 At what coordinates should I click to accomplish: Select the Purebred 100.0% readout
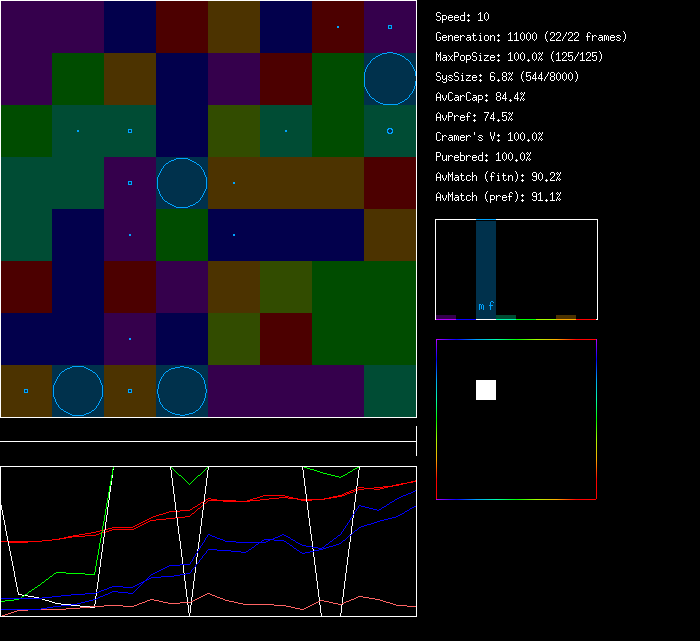tap(483, 157)
